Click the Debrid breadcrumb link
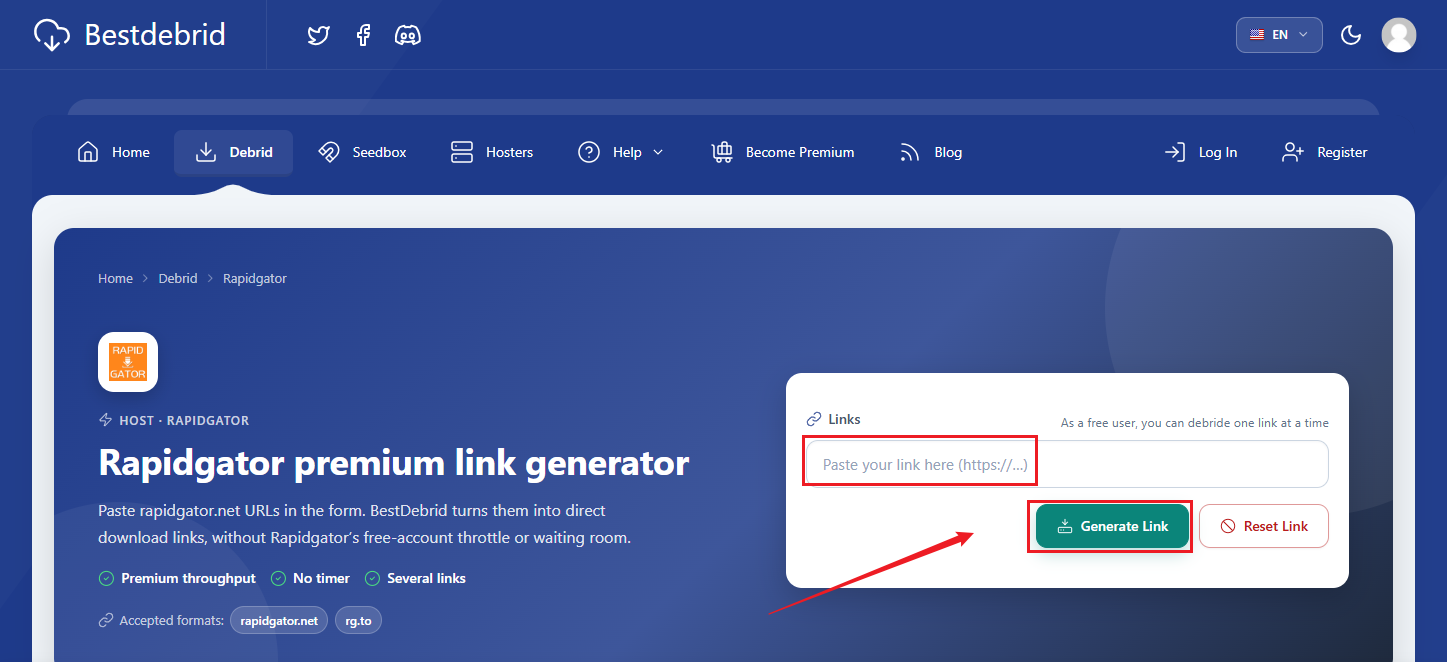The image size is (1447, 662). pos(178,278)
